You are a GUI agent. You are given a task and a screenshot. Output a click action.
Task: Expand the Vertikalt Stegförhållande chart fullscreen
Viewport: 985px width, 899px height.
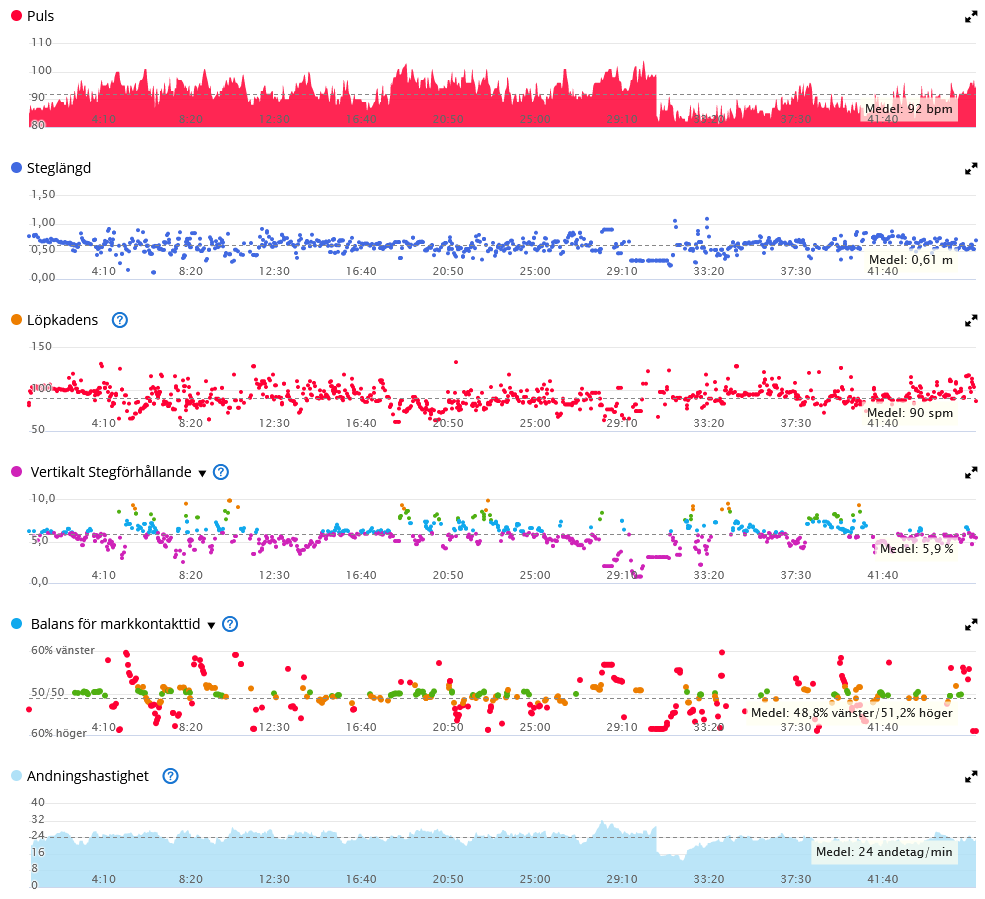(971, 473)
